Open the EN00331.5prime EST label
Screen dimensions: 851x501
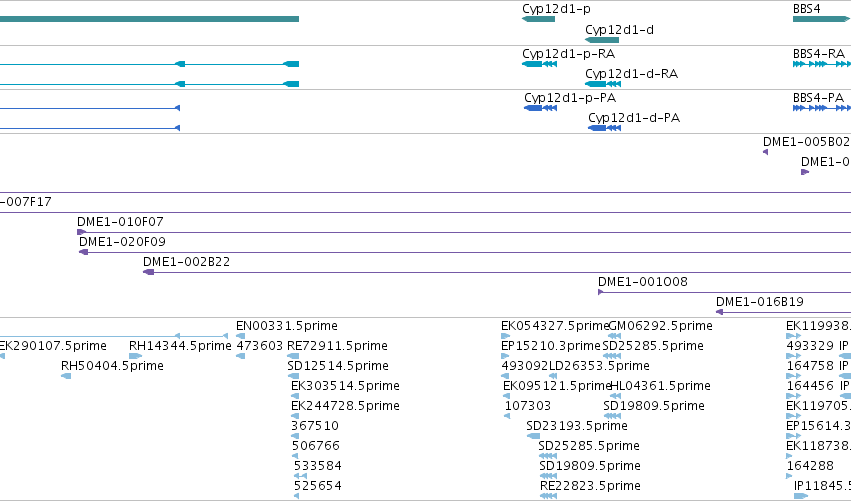(x=287, y=326)
